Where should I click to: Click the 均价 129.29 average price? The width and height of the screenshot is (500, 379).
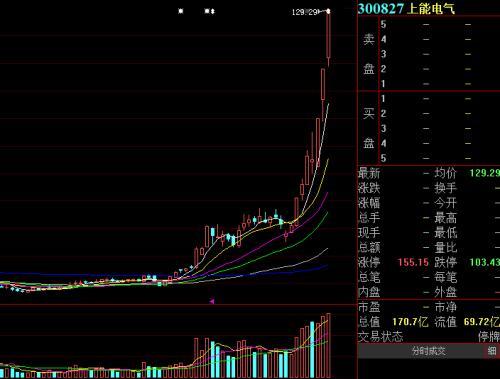(x=485, y=173)
